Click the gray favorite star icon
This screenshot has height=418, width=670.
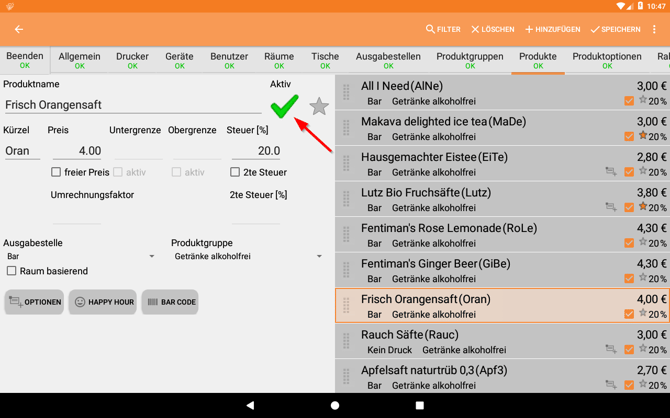319,106
